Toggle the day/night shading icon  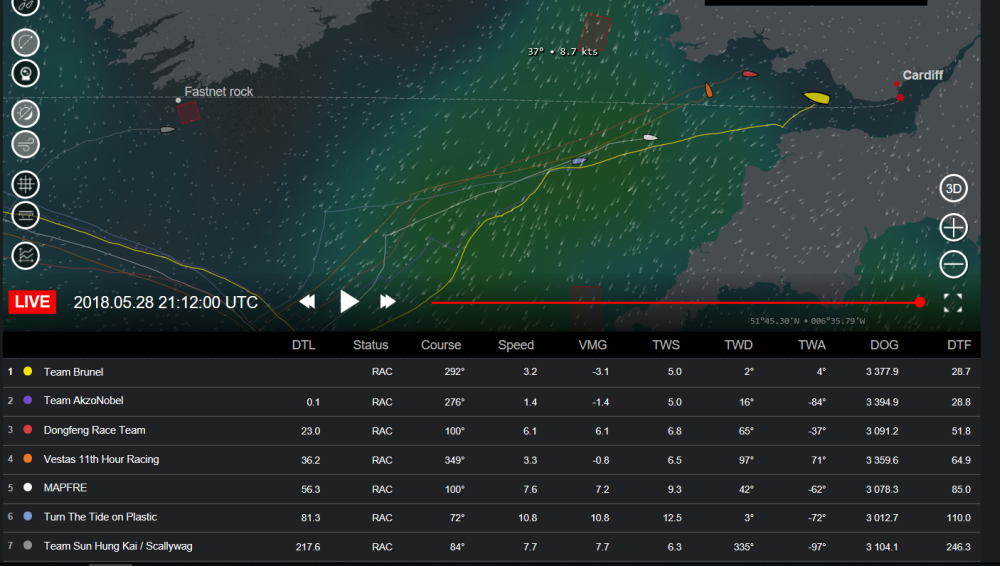[x=26, y=113]
